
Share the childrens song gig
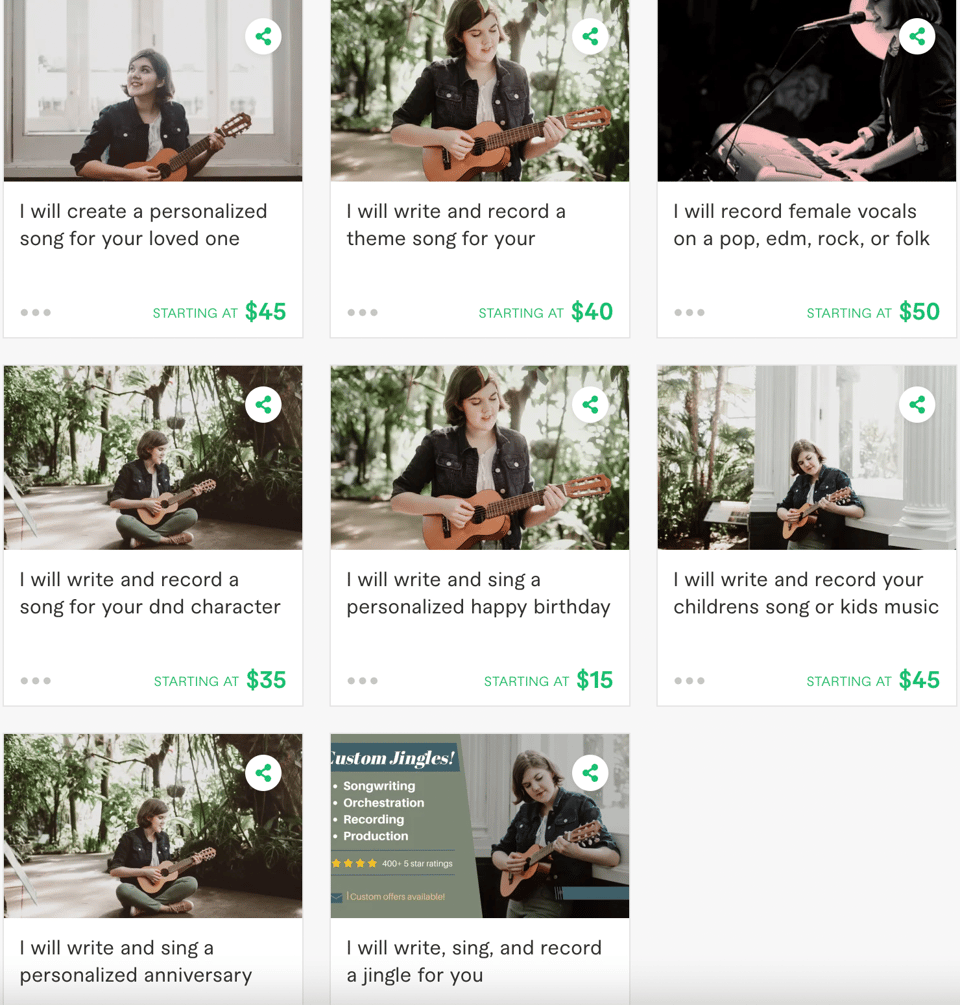point(917,405)
